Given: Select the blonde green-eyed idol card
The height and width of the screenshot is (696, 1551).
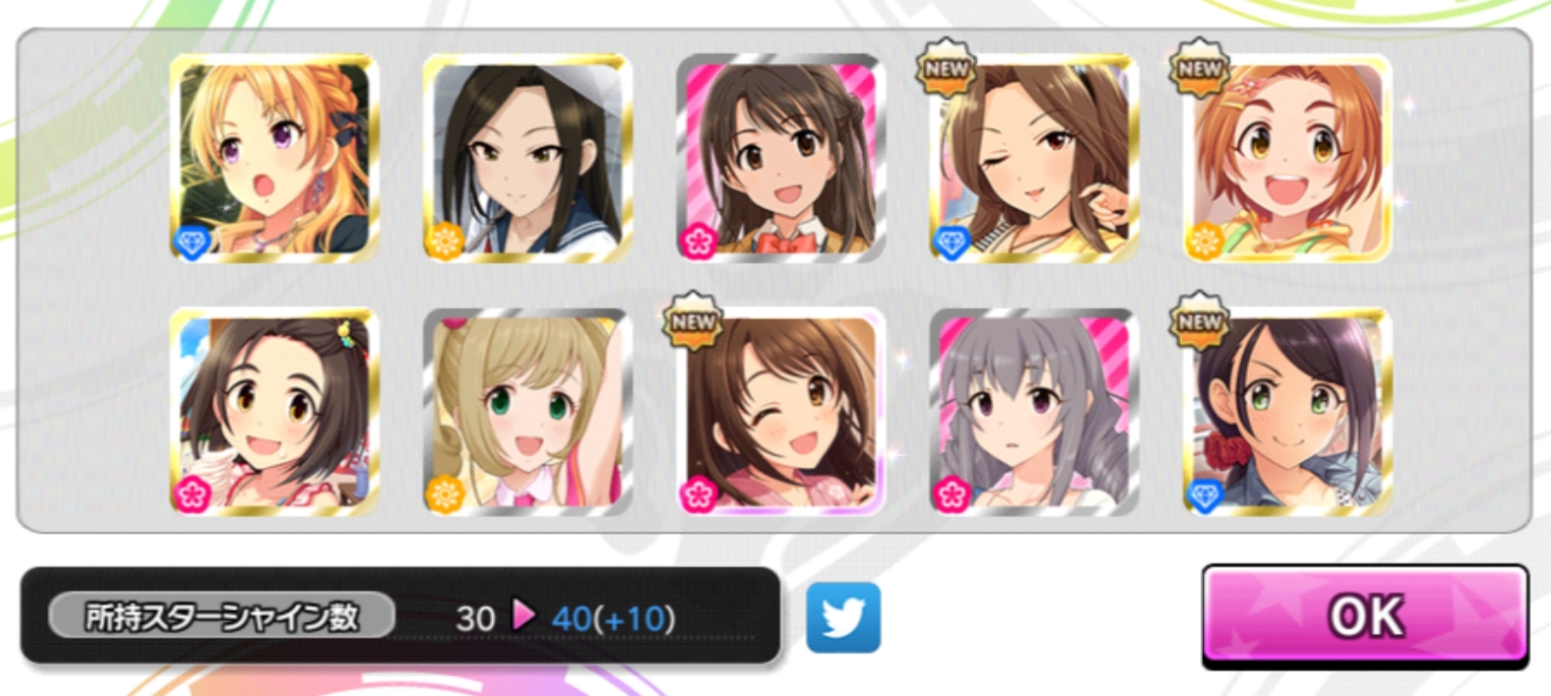Looking at the screenshot, I should coord(527,411).
